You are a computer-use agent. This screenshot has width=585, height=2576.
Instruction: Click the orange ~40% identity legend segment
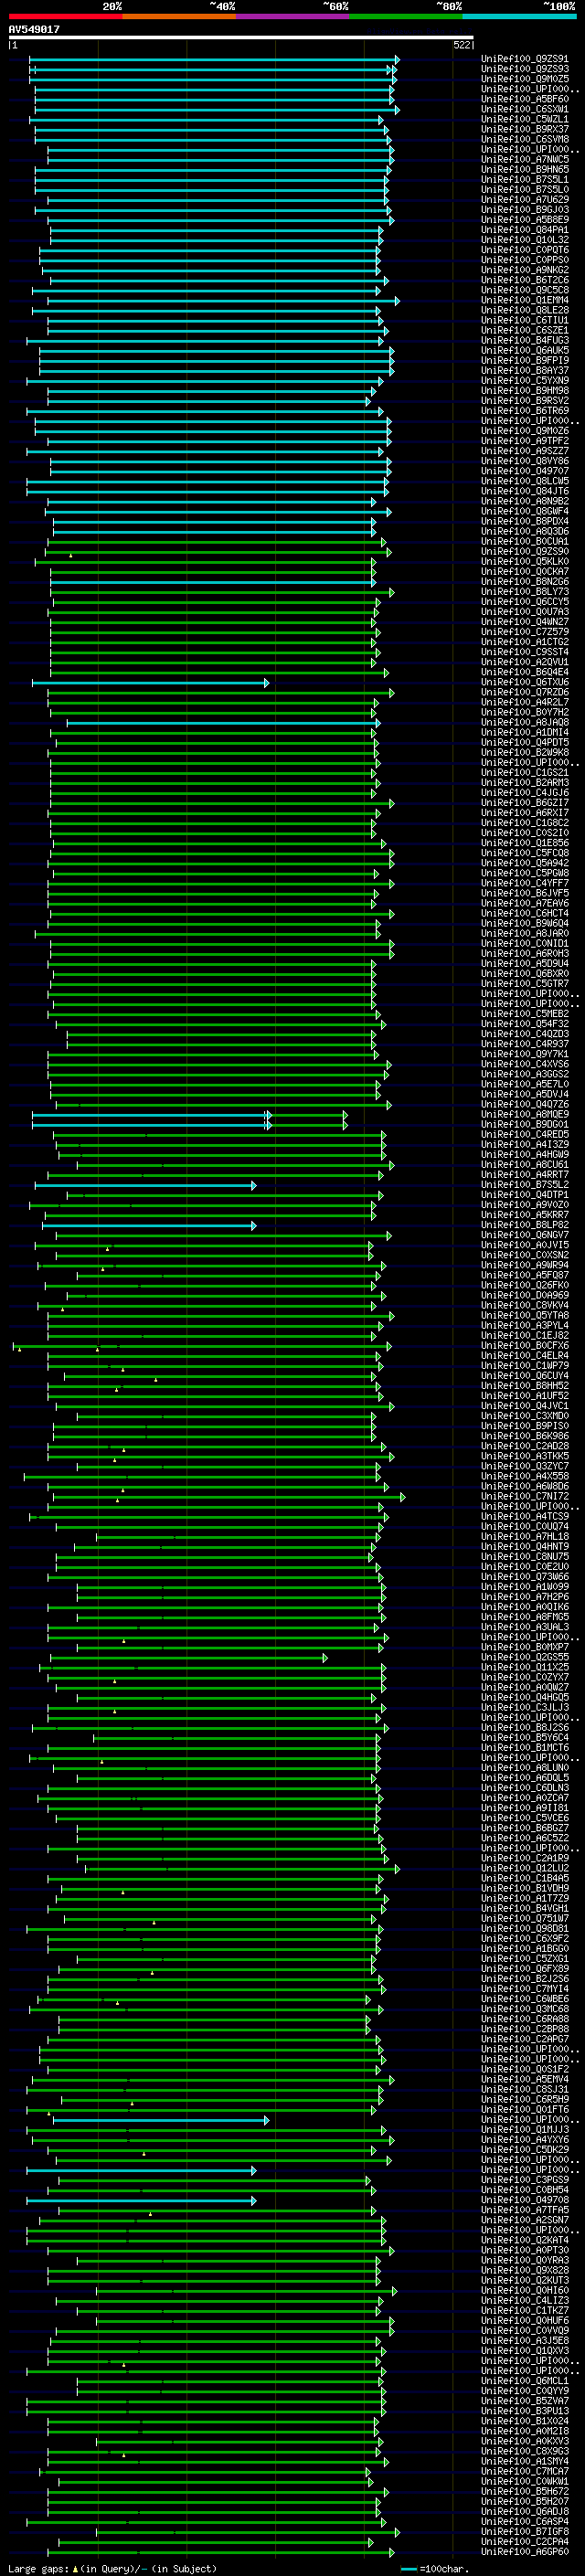[180, 16]
